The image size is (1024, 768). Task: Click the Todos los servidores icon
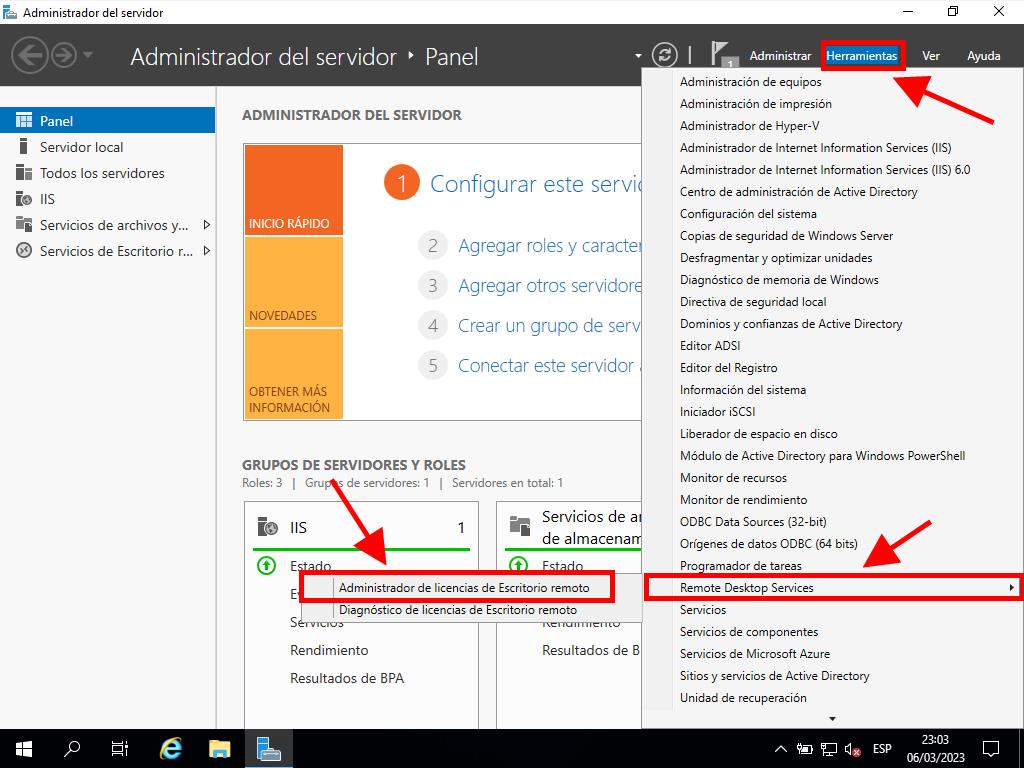[24, 172]
